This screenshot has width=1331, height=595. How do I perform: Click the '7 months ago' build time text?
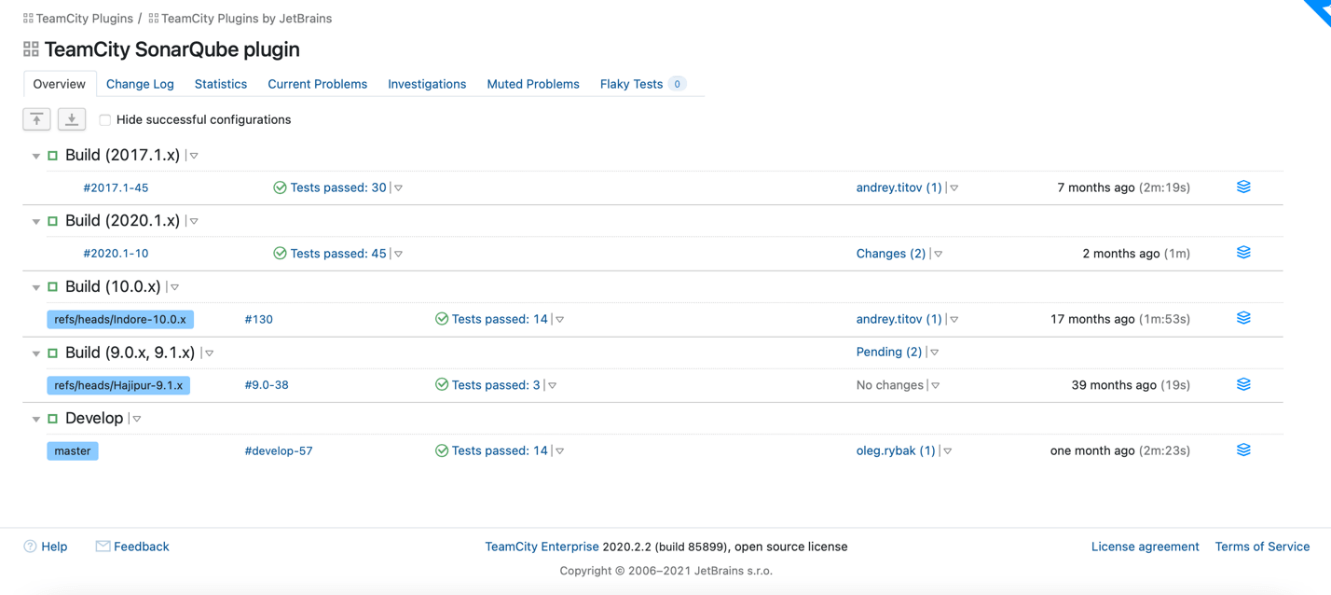(x=1096, y=188)
